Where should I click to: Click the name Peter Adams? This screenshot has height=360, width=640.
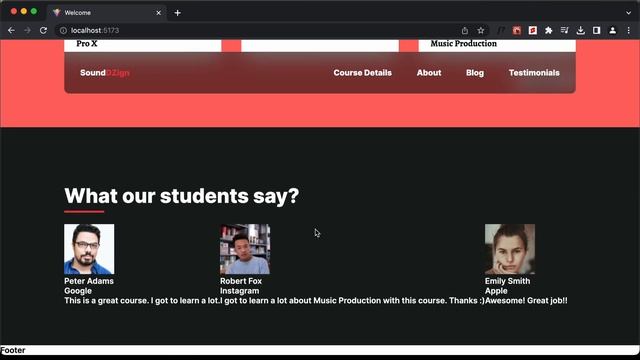89,281
